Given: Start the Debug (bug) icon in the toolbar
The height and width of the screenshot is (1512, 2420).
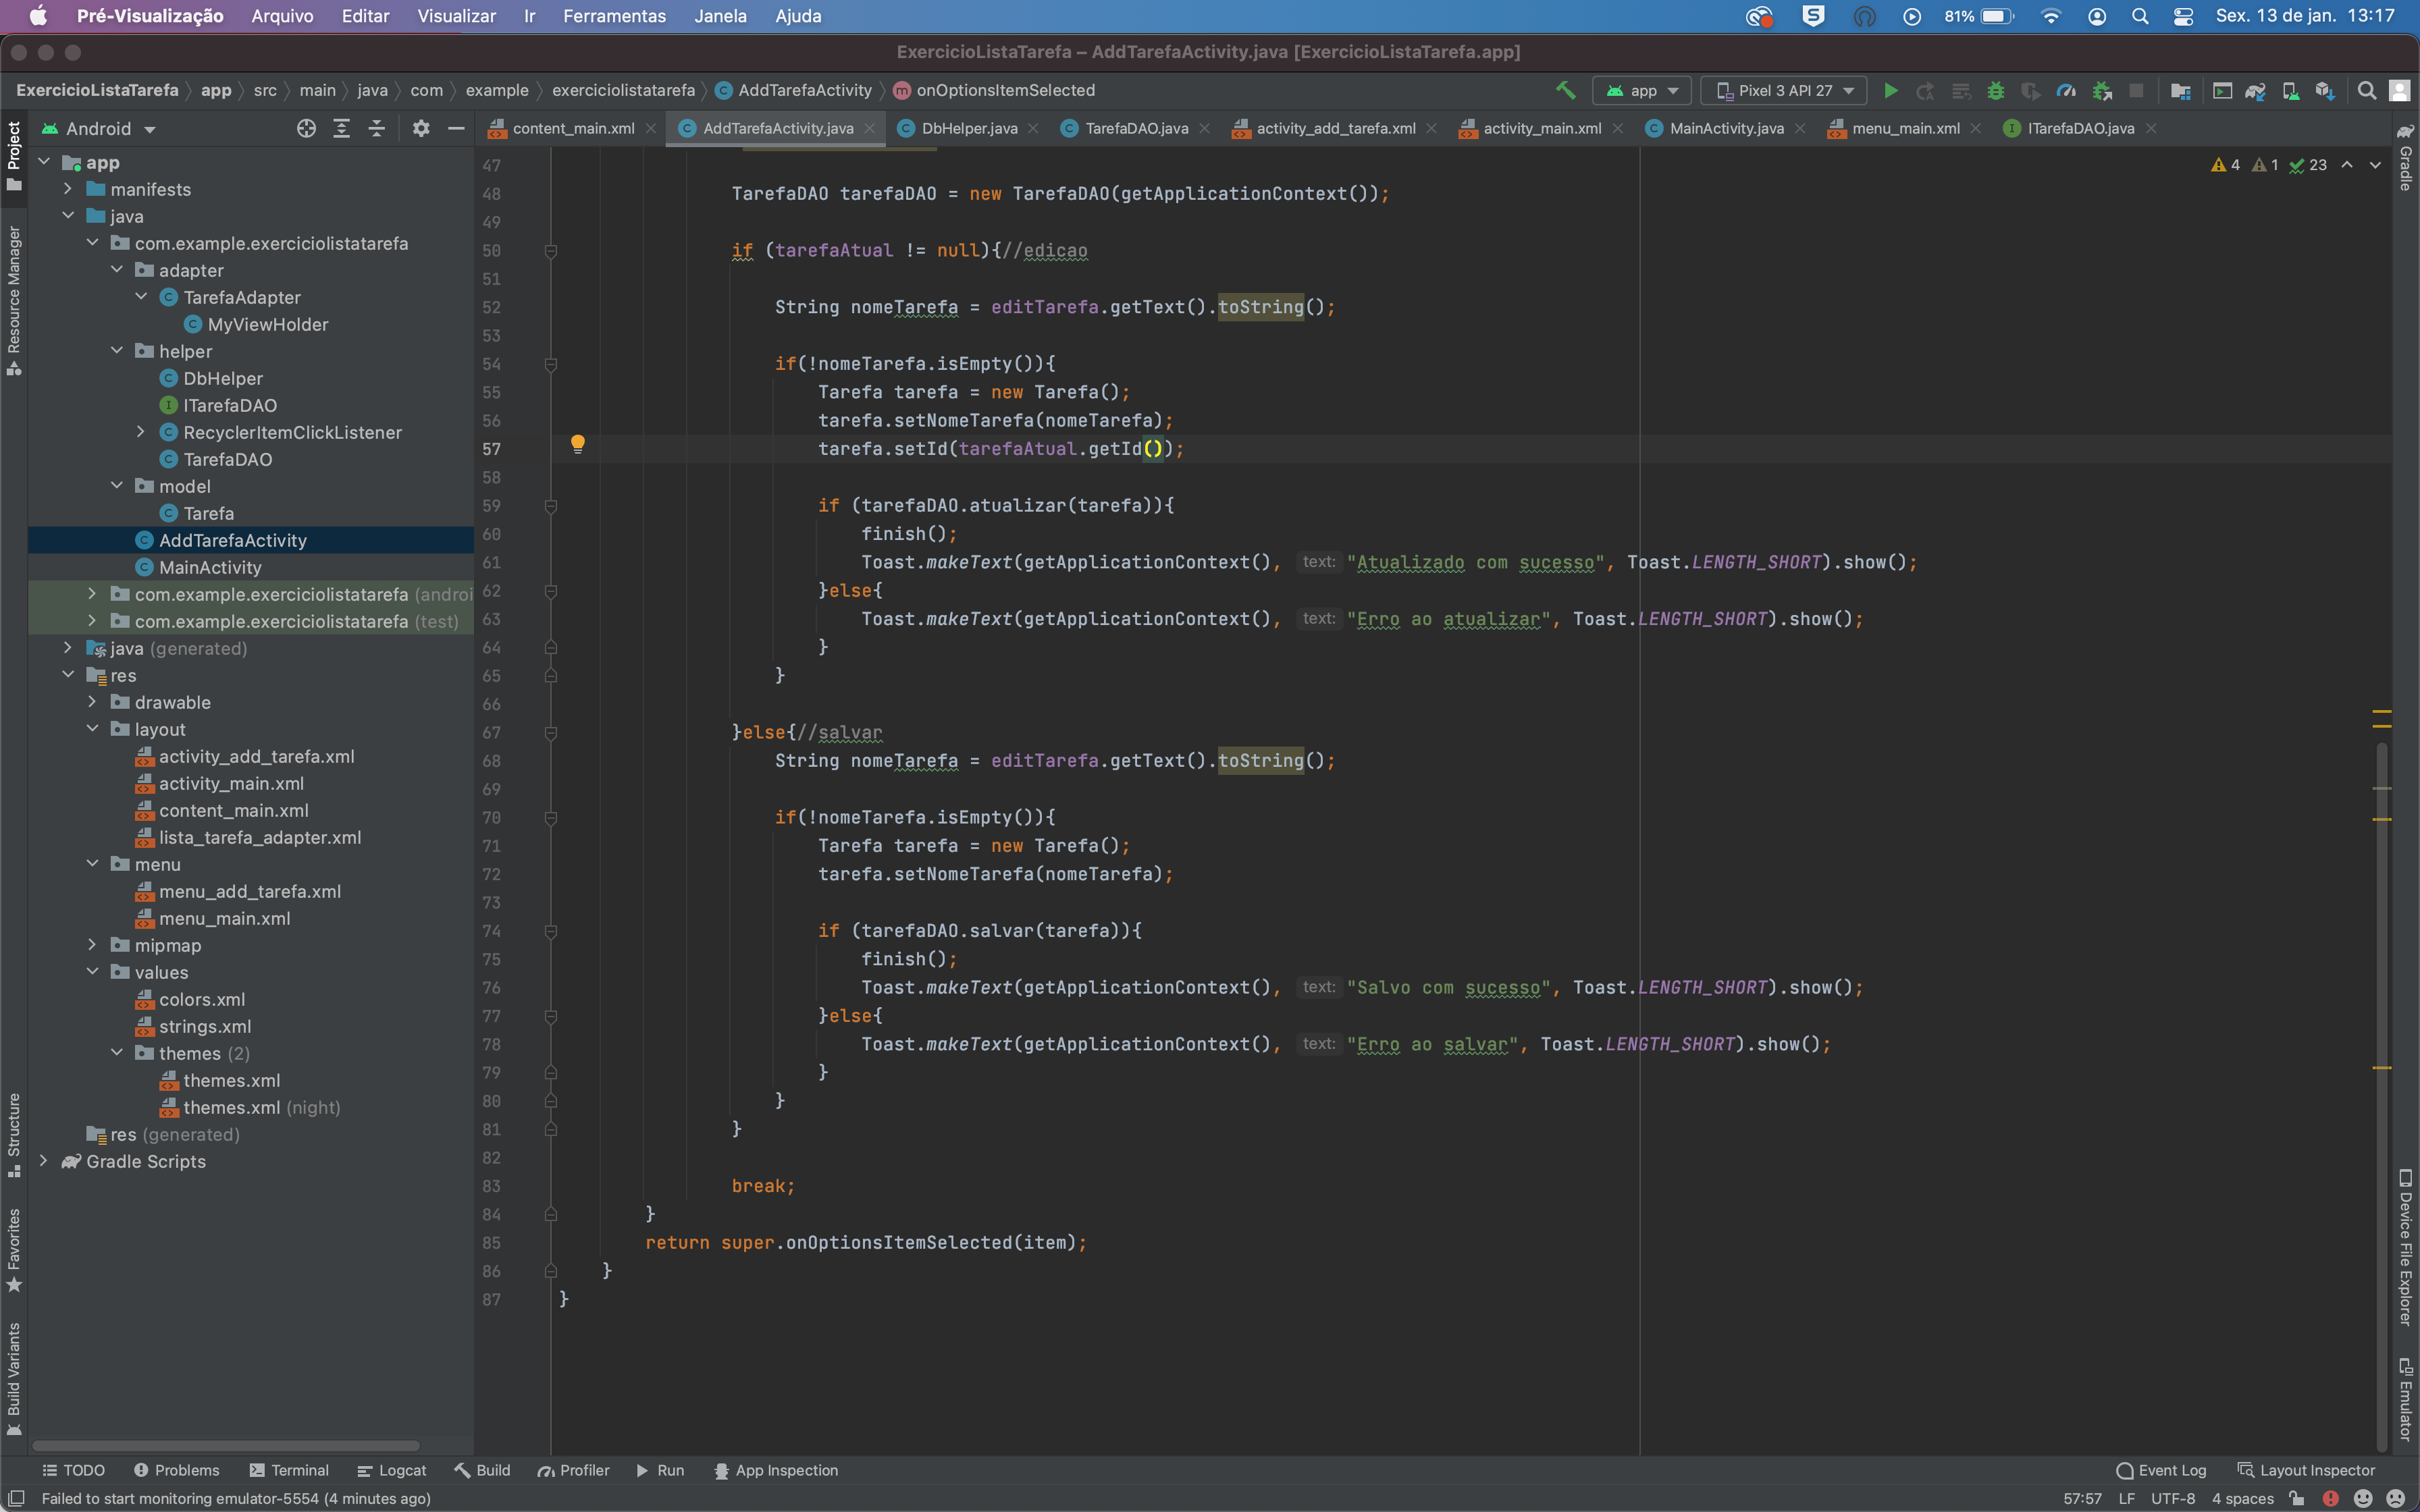Looking at the screenshot, I should (1995, 90).
